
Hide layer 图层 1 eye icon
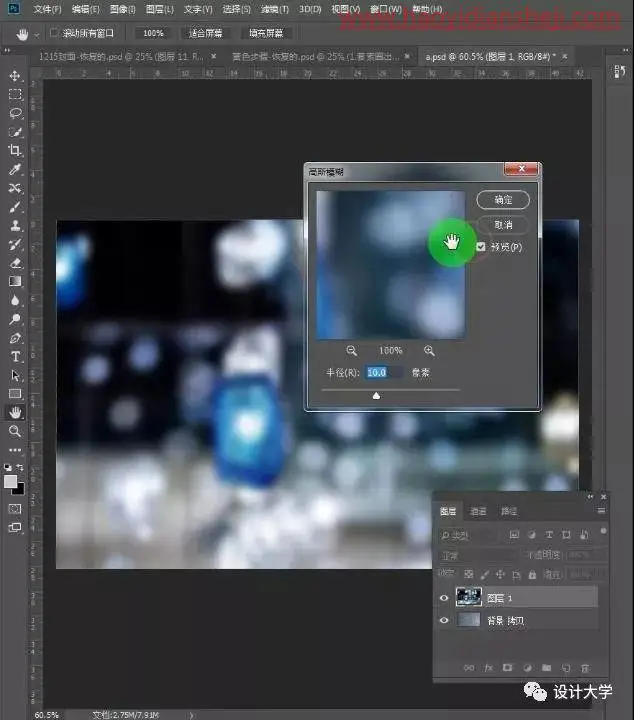pos(444,598)
